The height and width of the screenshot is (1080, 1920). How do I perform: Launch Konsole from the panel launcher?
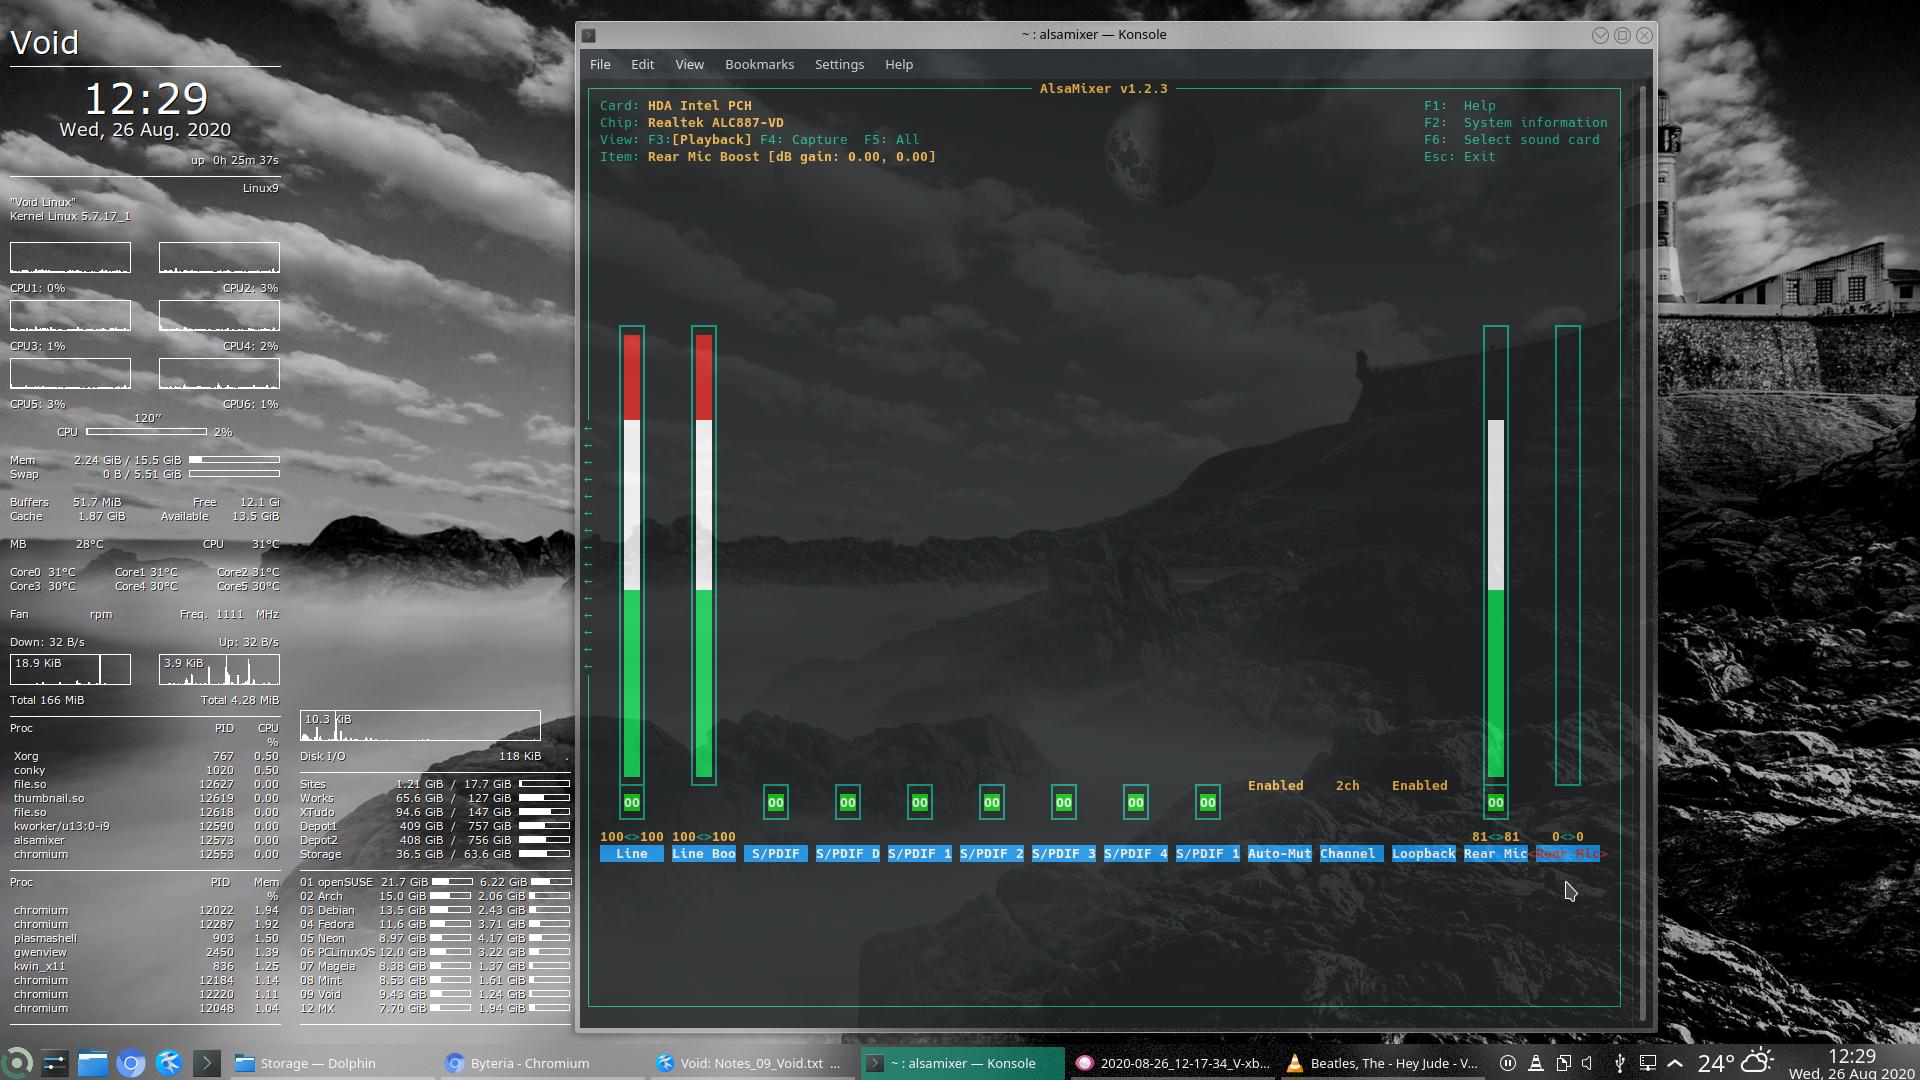[x=207, y=1063]
